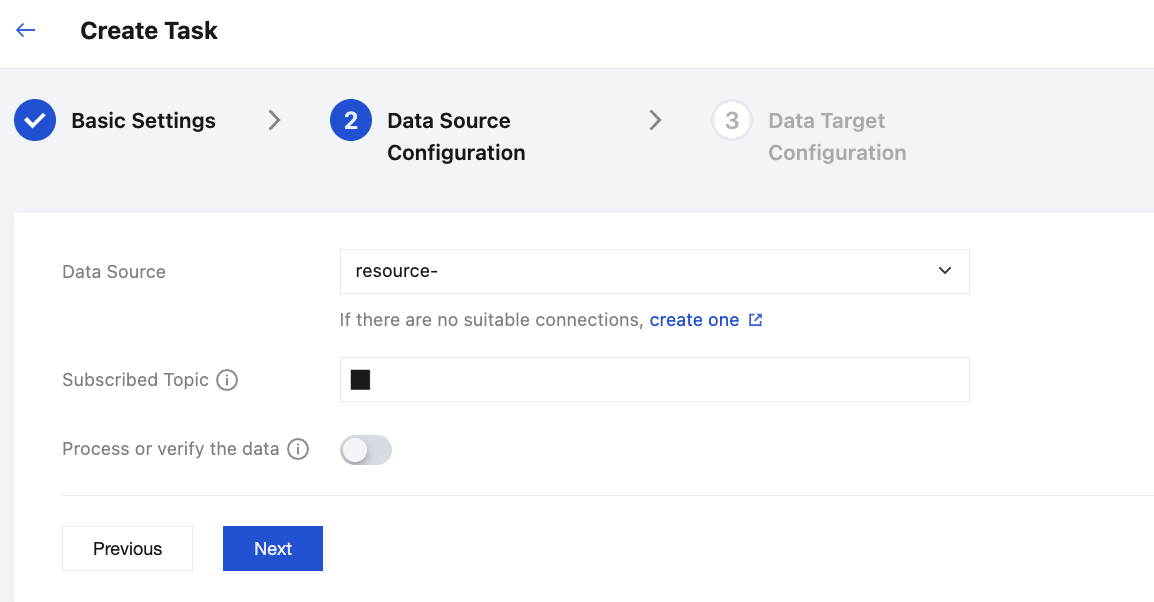Click the step 2 number circle
The height and width of the screenshot is (602, 1154).
click(x=351, y=121)
